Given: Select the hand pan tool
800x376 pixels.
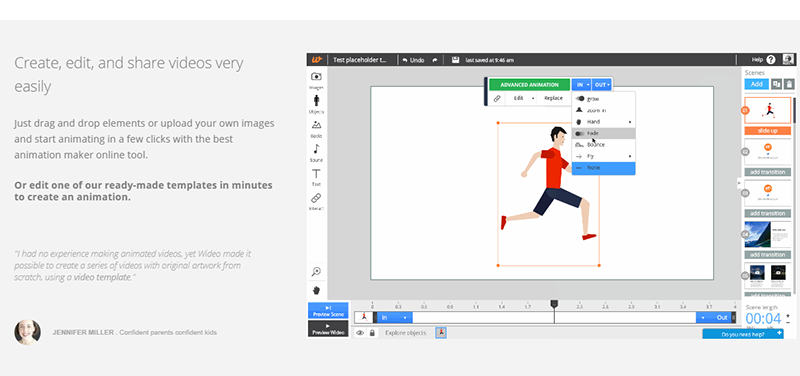Looking at the screenshot, I should 316,291.
